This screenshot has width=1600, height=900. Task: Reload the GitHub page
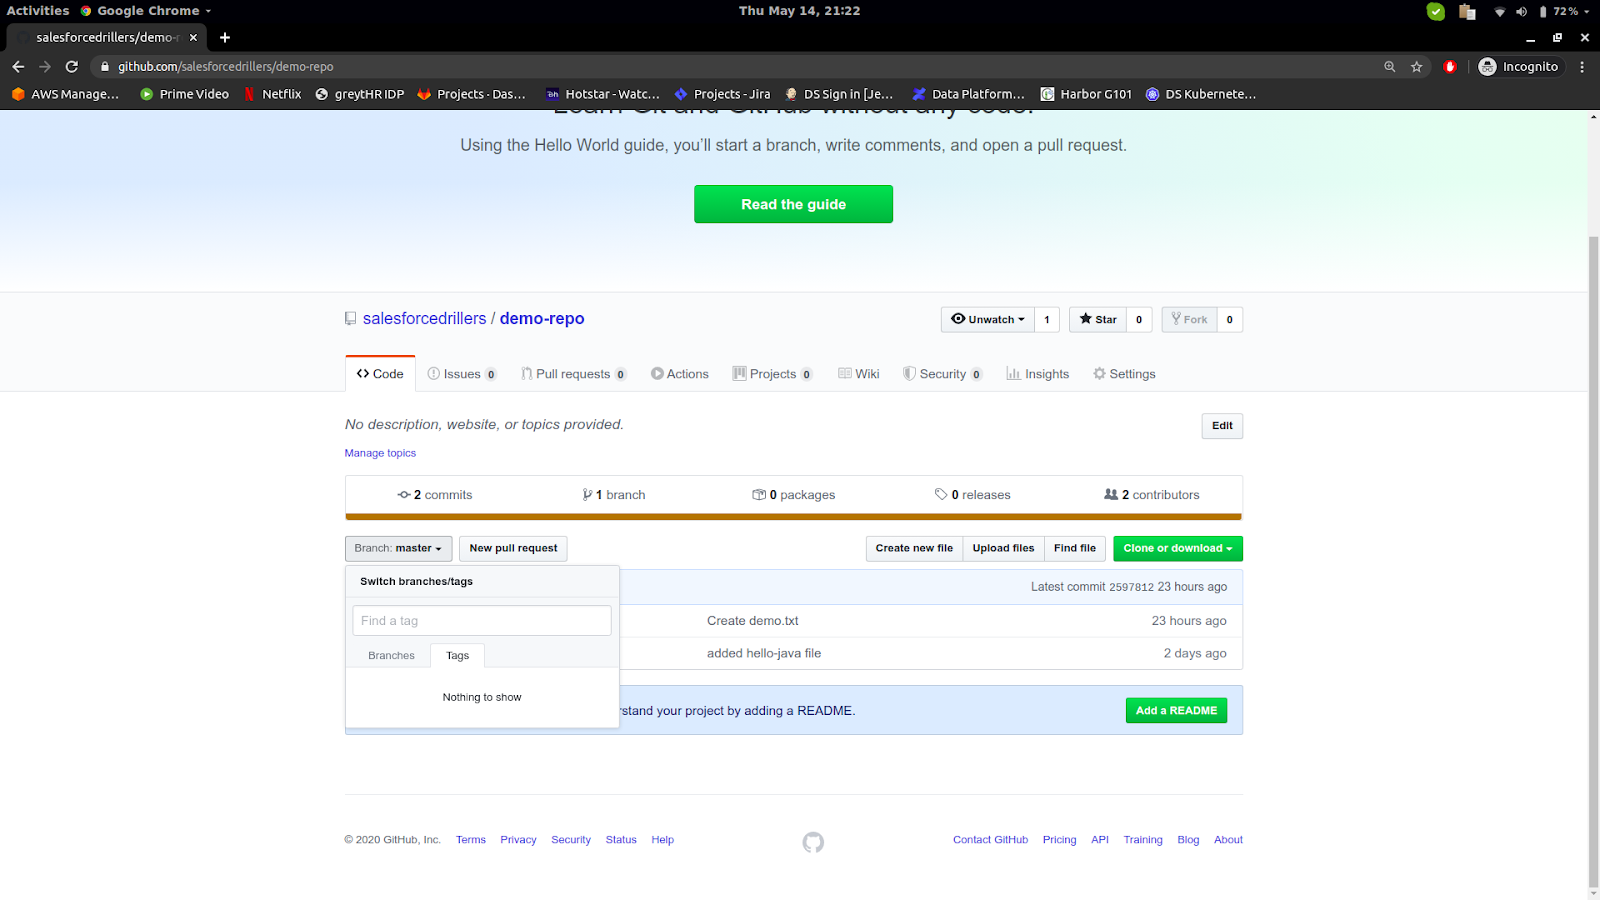[72, 66]
